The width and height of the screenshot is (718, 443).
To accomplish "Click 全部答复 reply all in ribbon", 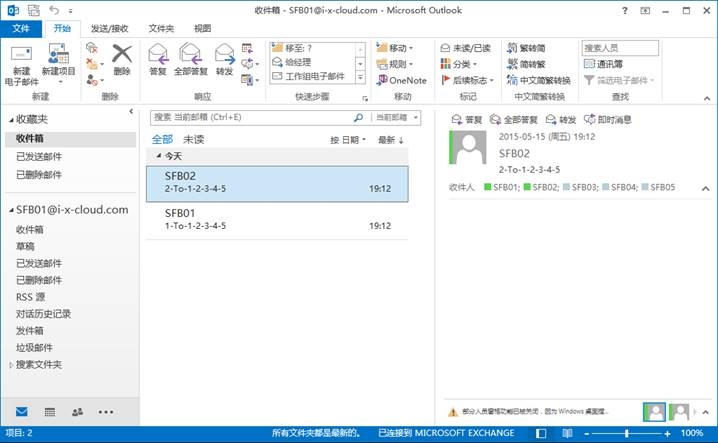I will (190, 60).
